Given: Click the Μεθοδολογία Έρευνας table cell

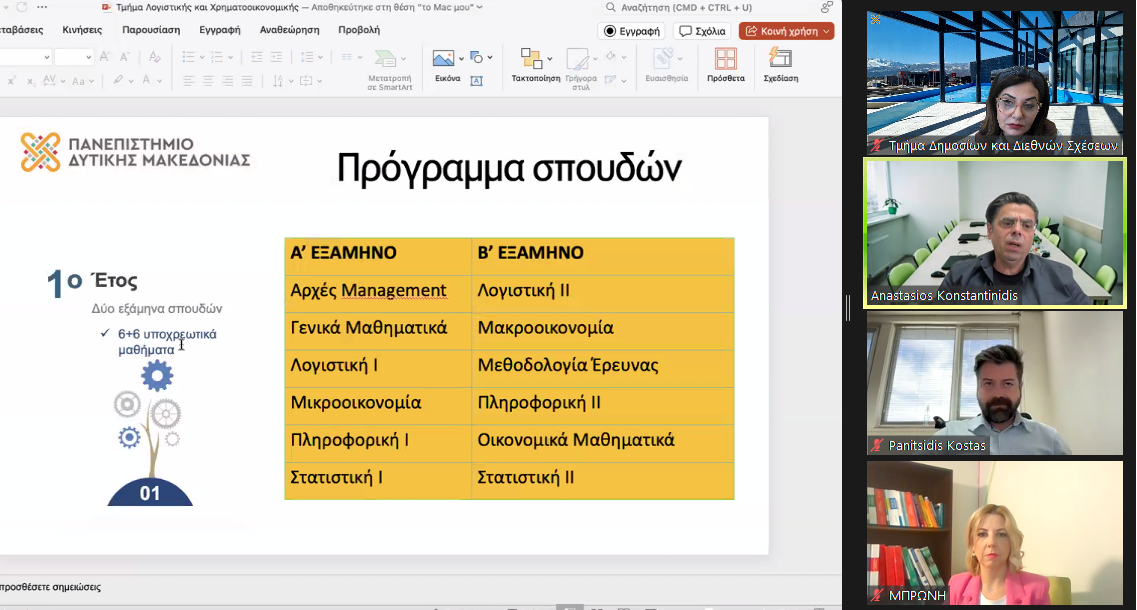Looking at the screenshot, I should tap(603, 366).
